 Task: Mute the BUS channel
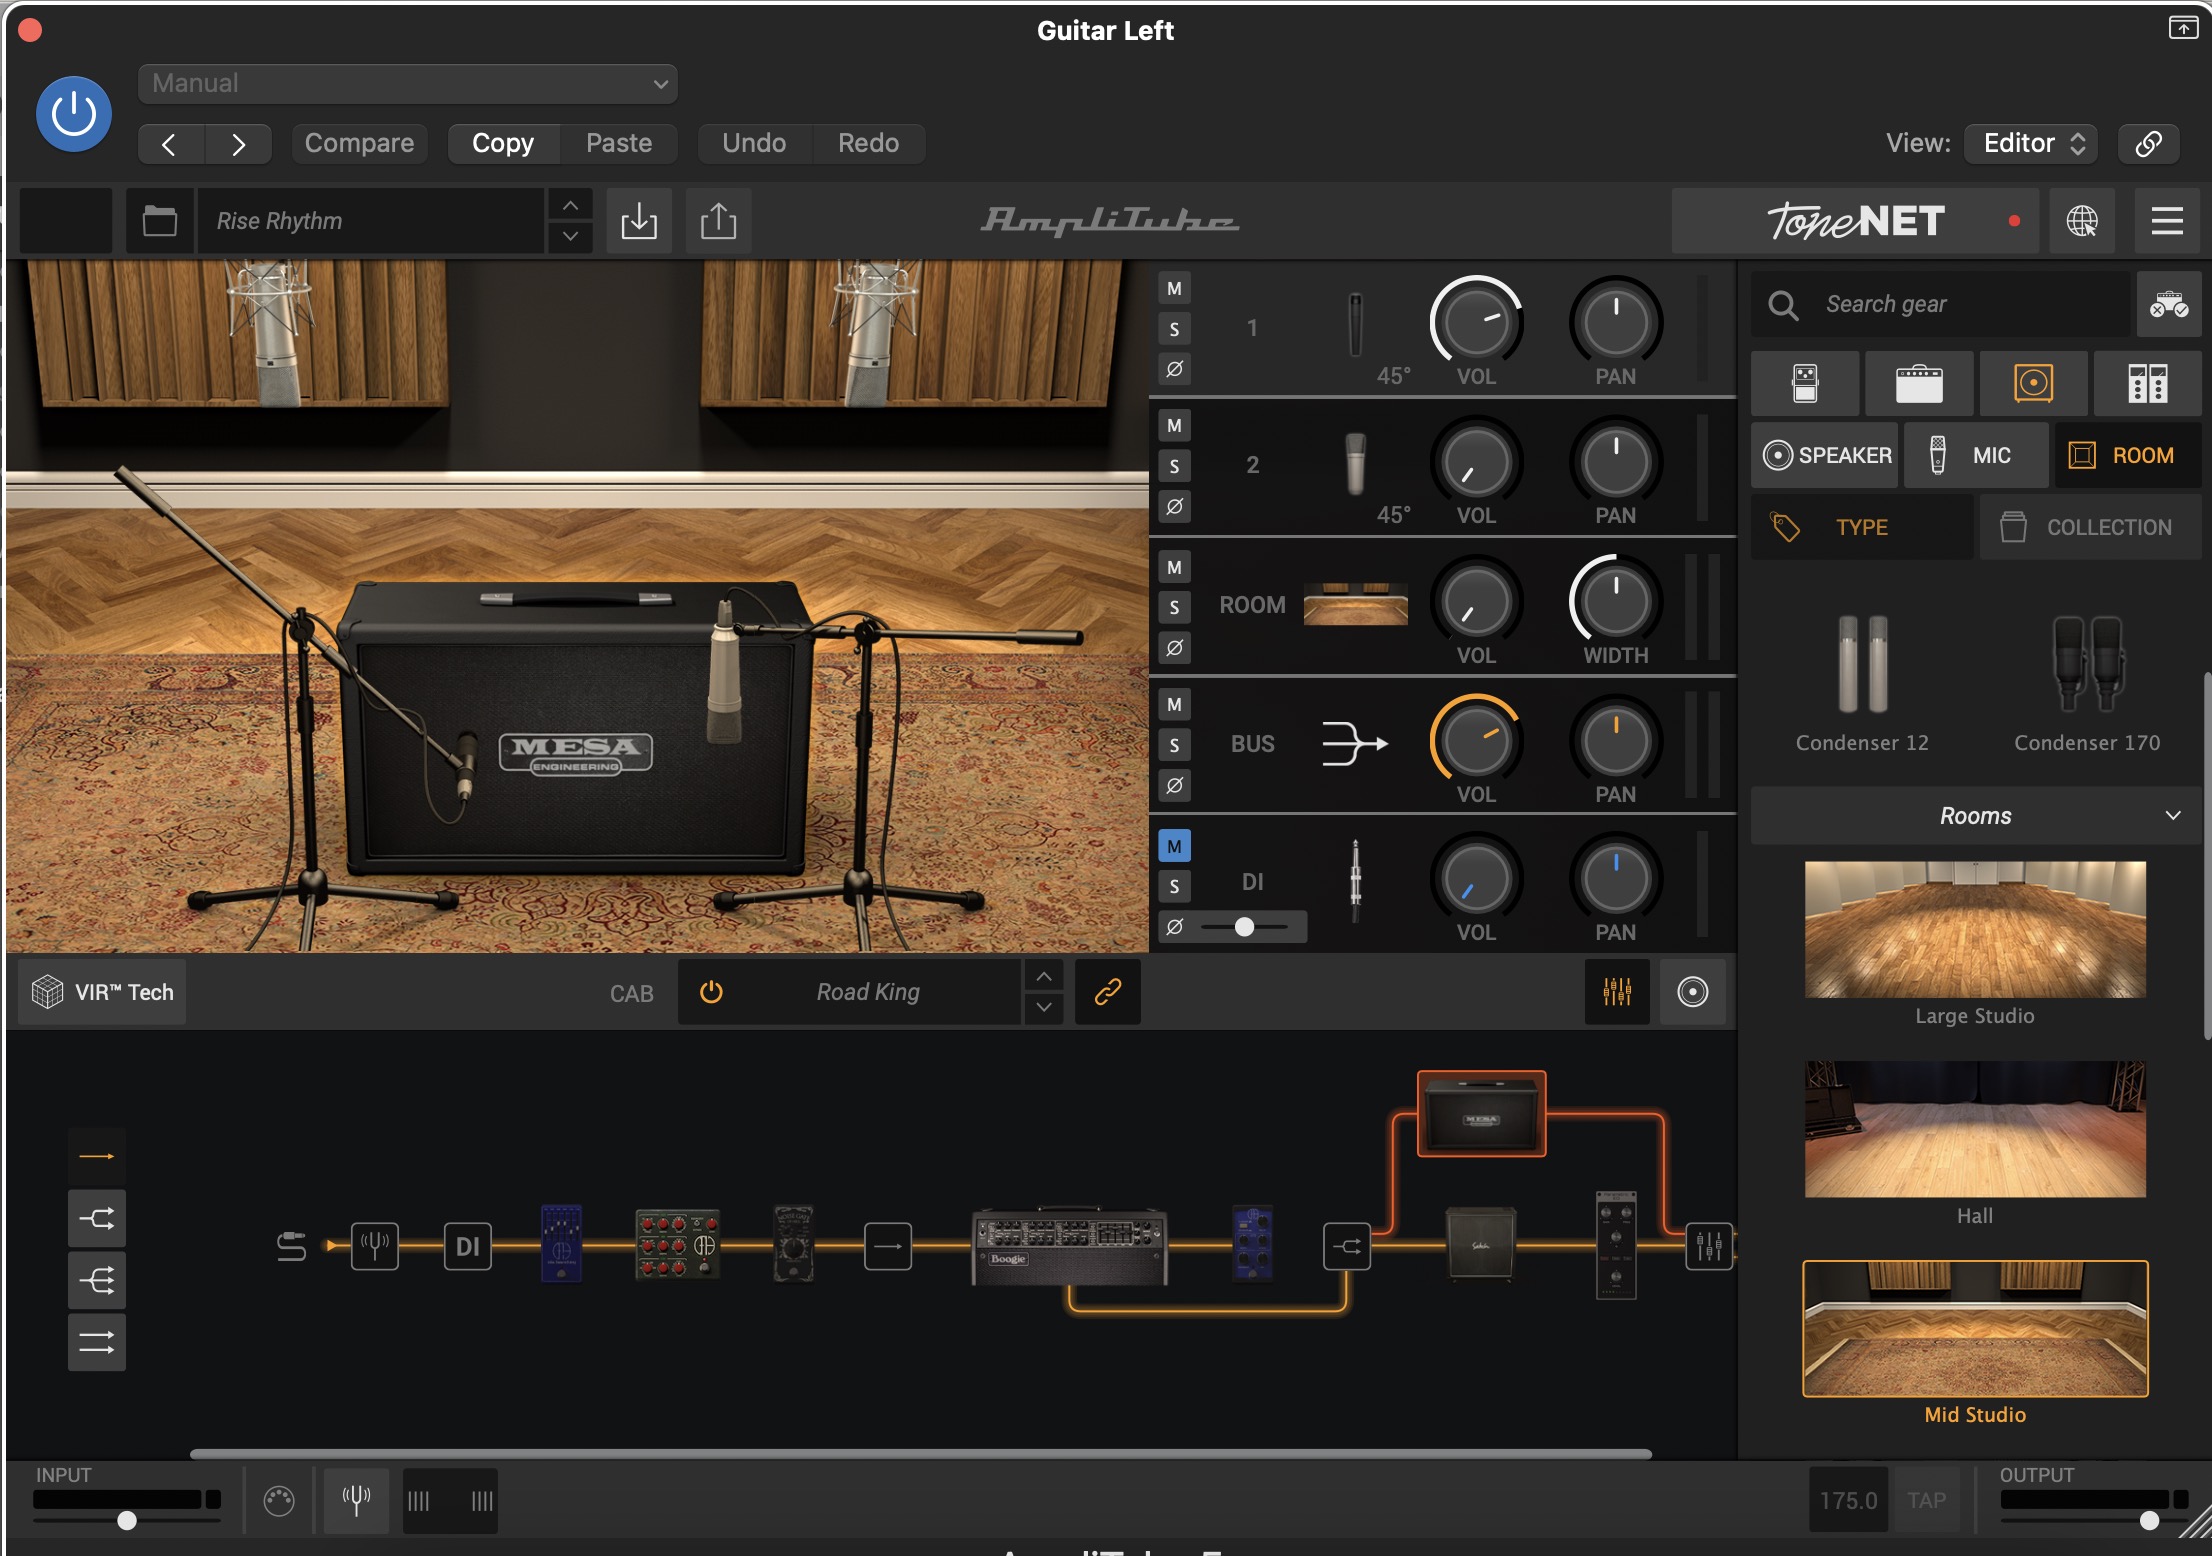pos(1174,705)
